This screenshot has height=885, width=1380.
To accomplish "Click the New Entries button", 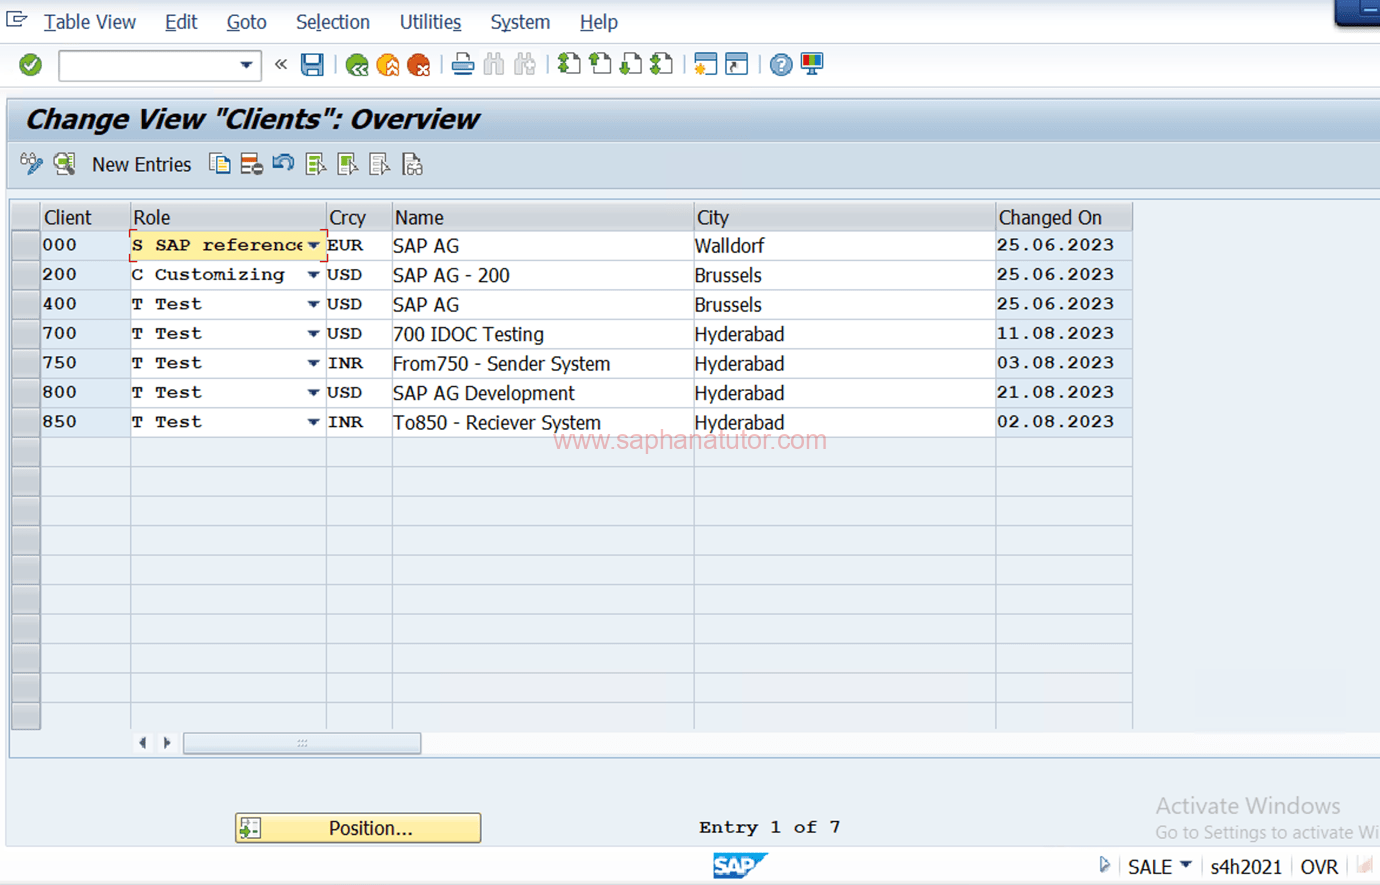I will [x=141, y=165].
